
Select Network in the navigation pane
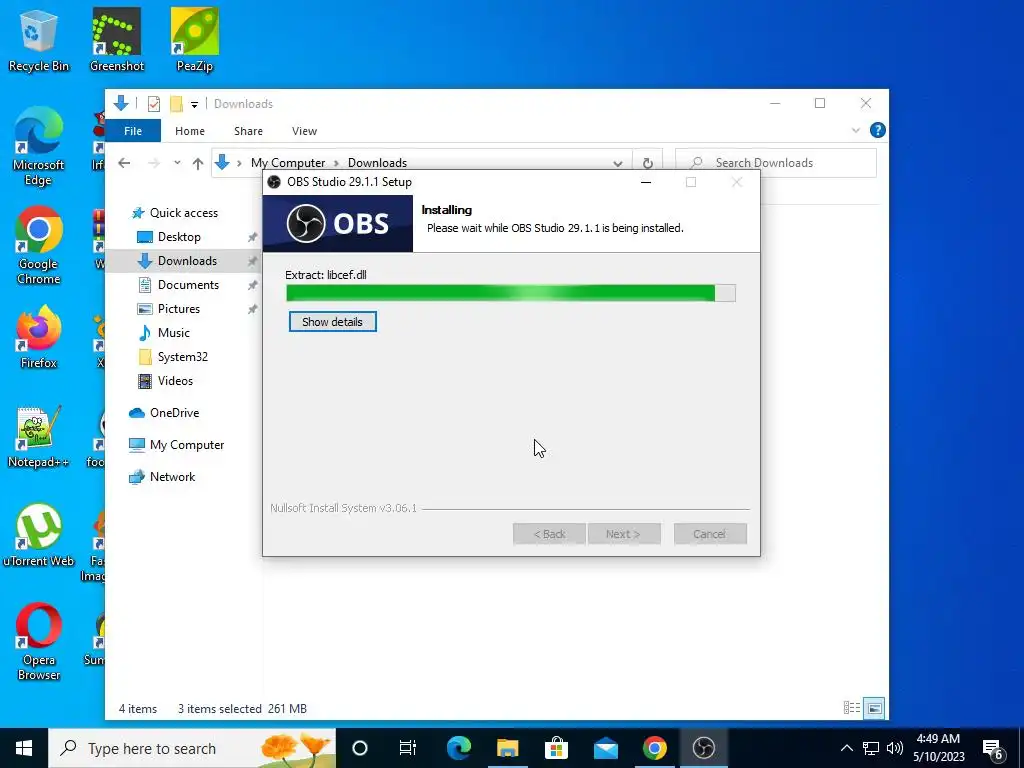pos(172,477)
